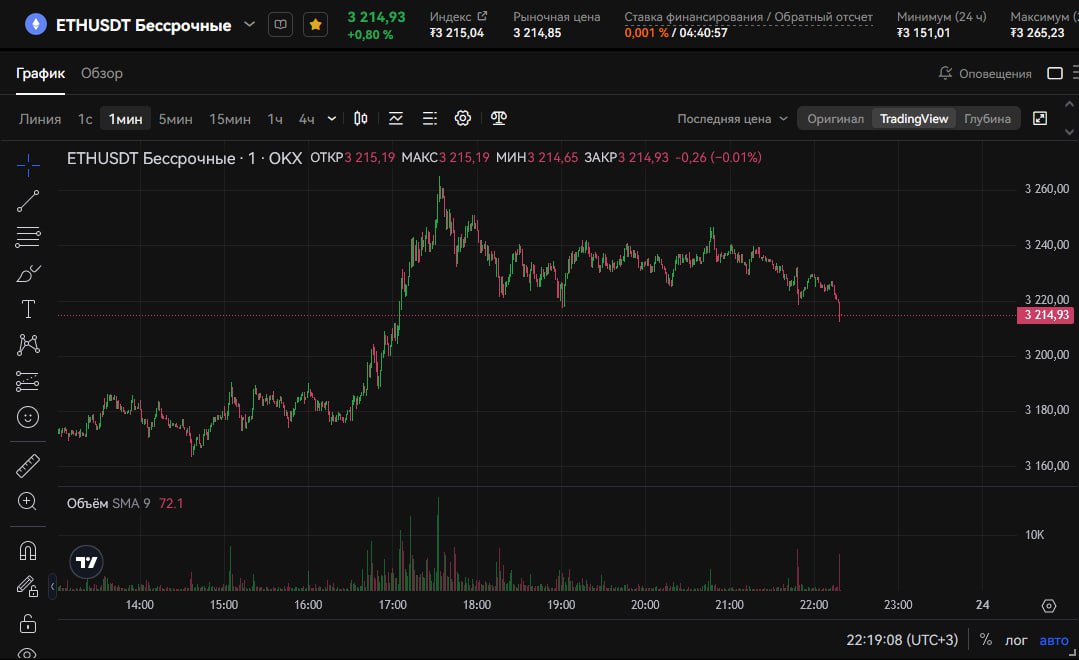Select 4ч timeframe

[x=306, y=119]
